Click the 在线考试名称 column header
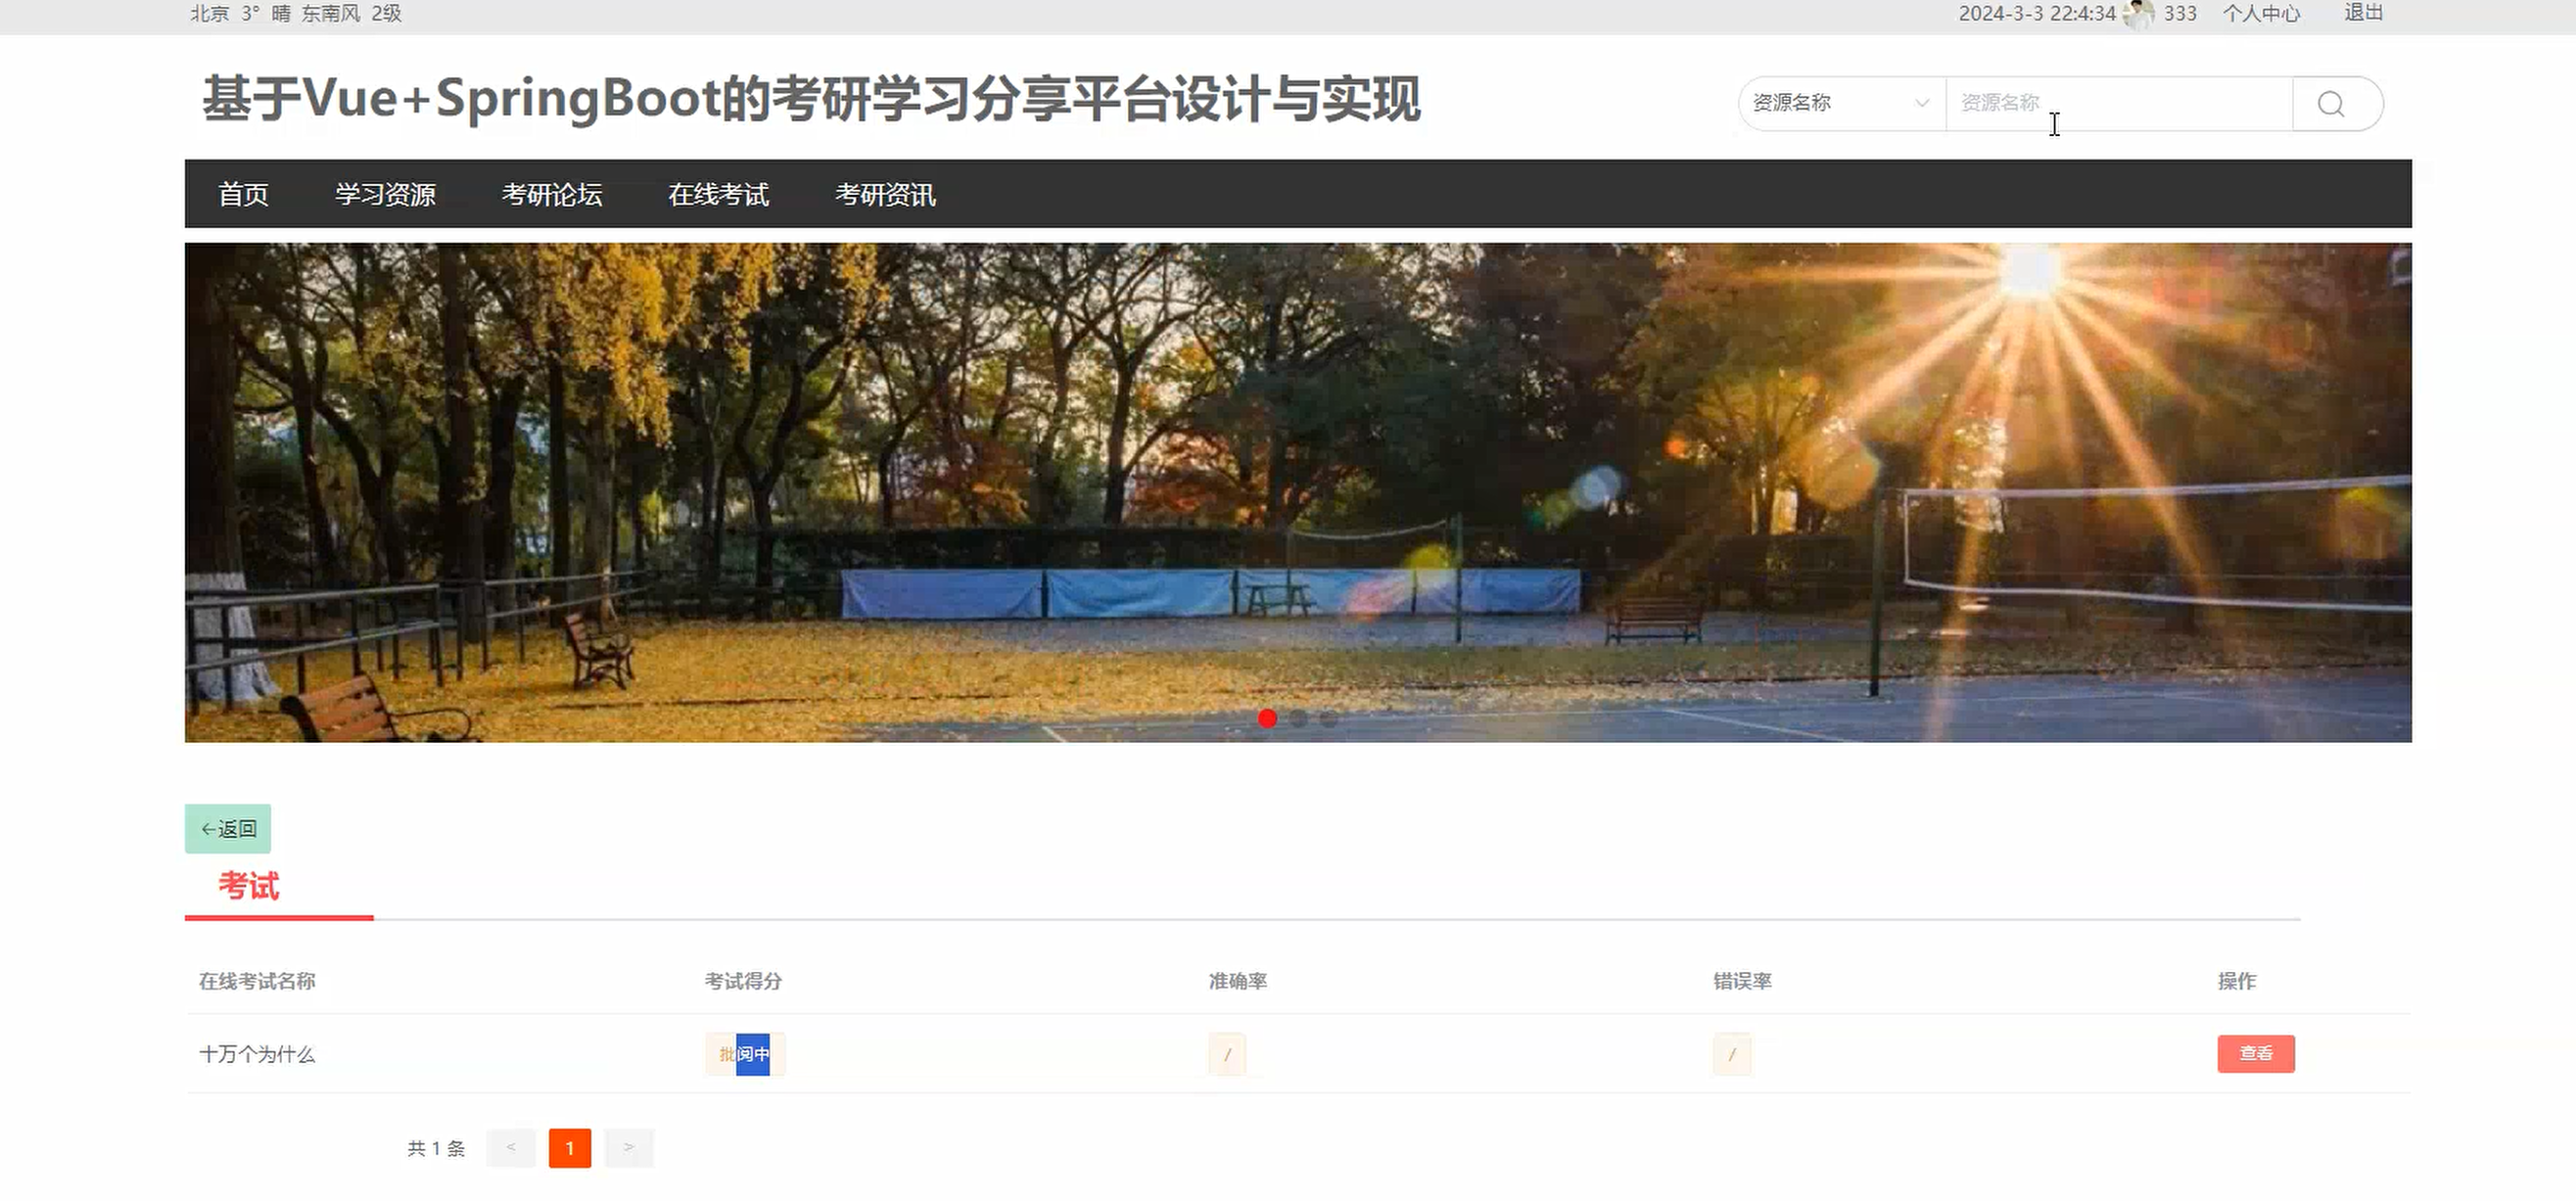The height and width of the screenshot is (1201, 2576). 257,981
